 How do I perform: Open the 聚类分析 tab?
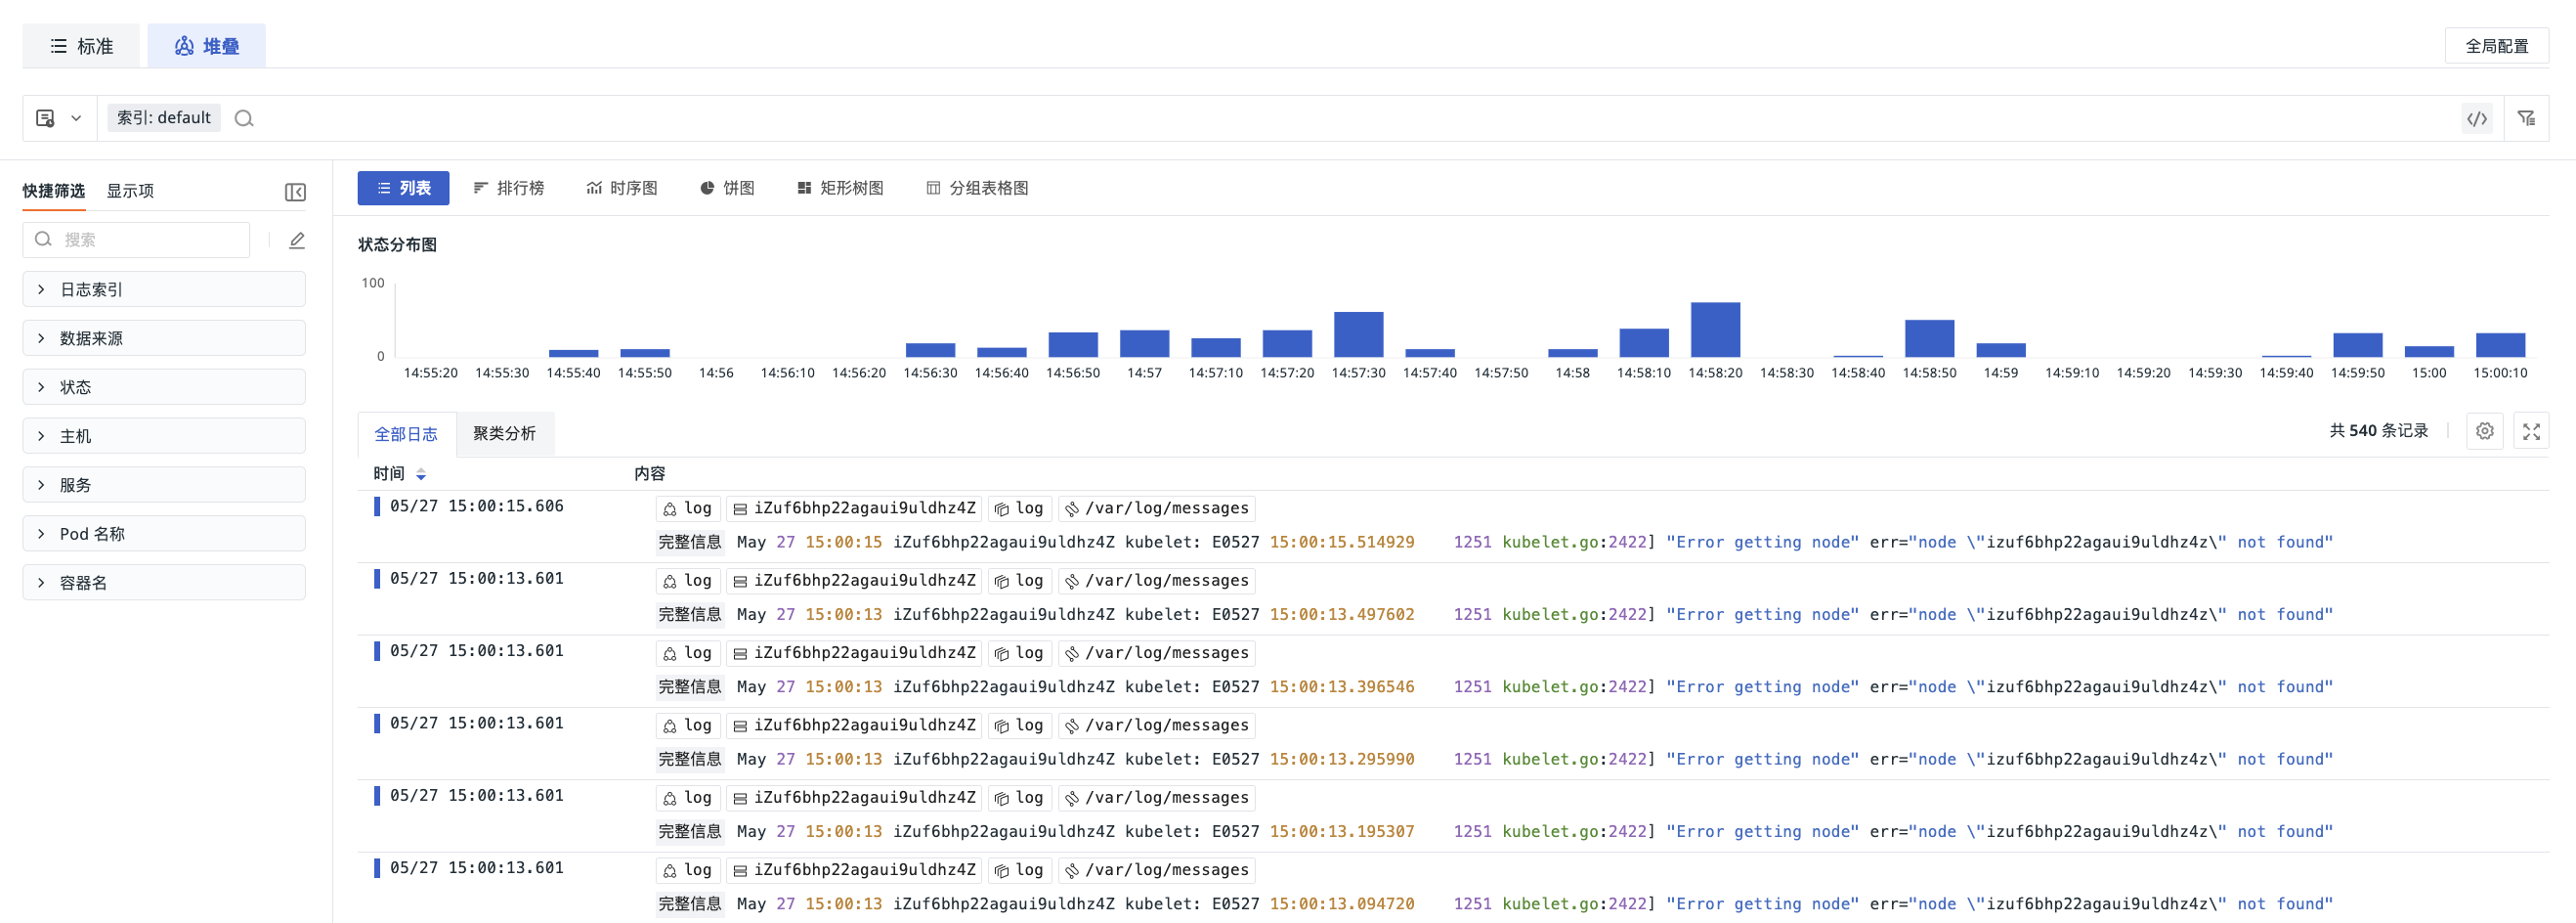click(504, 434)
